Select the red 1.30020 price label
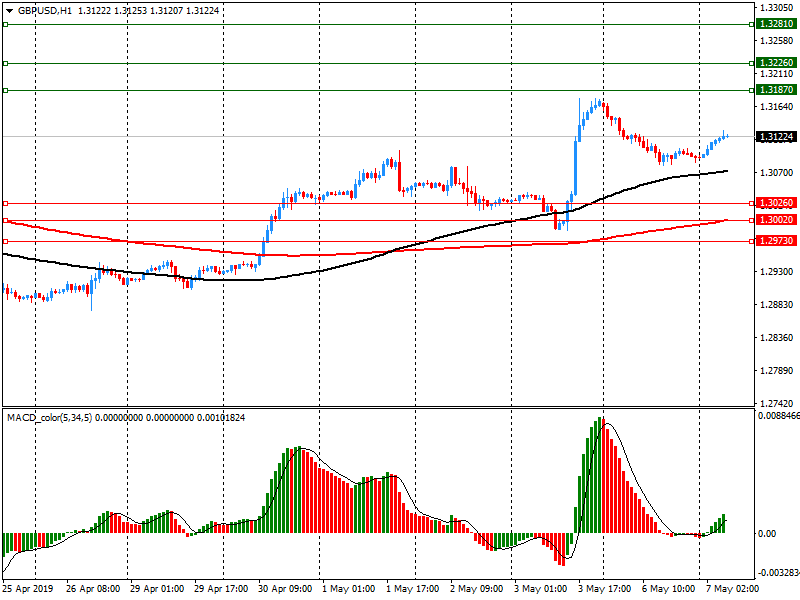Screen dimensions: 800x600 pyautogui.click(x=776, y=220)
